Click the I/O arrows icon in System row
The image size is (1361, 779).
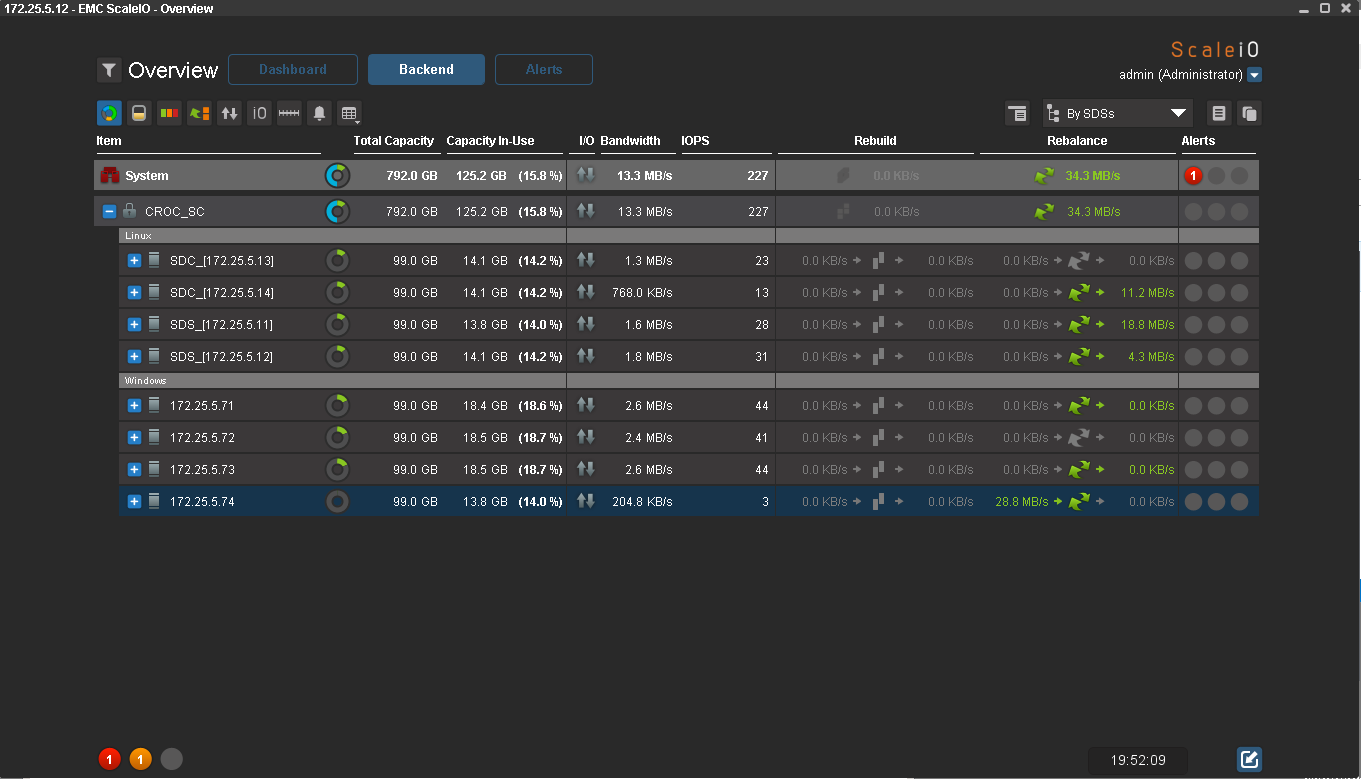tap(586, 175)
